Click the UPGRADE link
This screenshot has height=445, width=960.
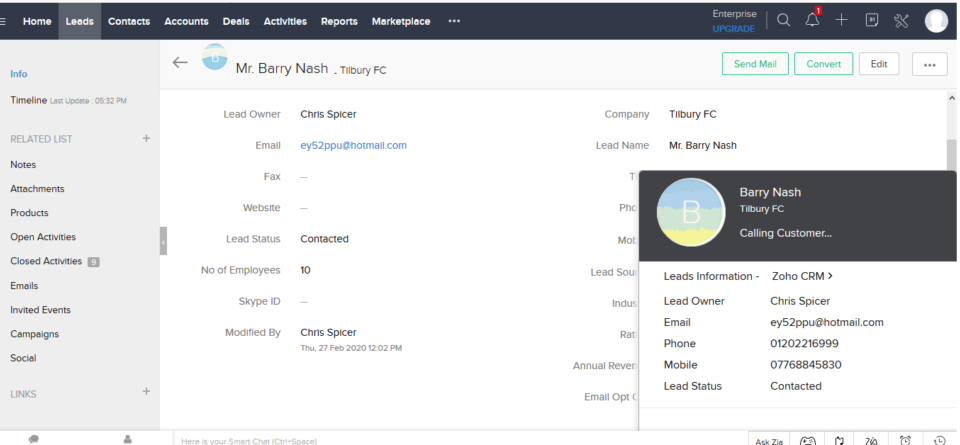[733, 29]
